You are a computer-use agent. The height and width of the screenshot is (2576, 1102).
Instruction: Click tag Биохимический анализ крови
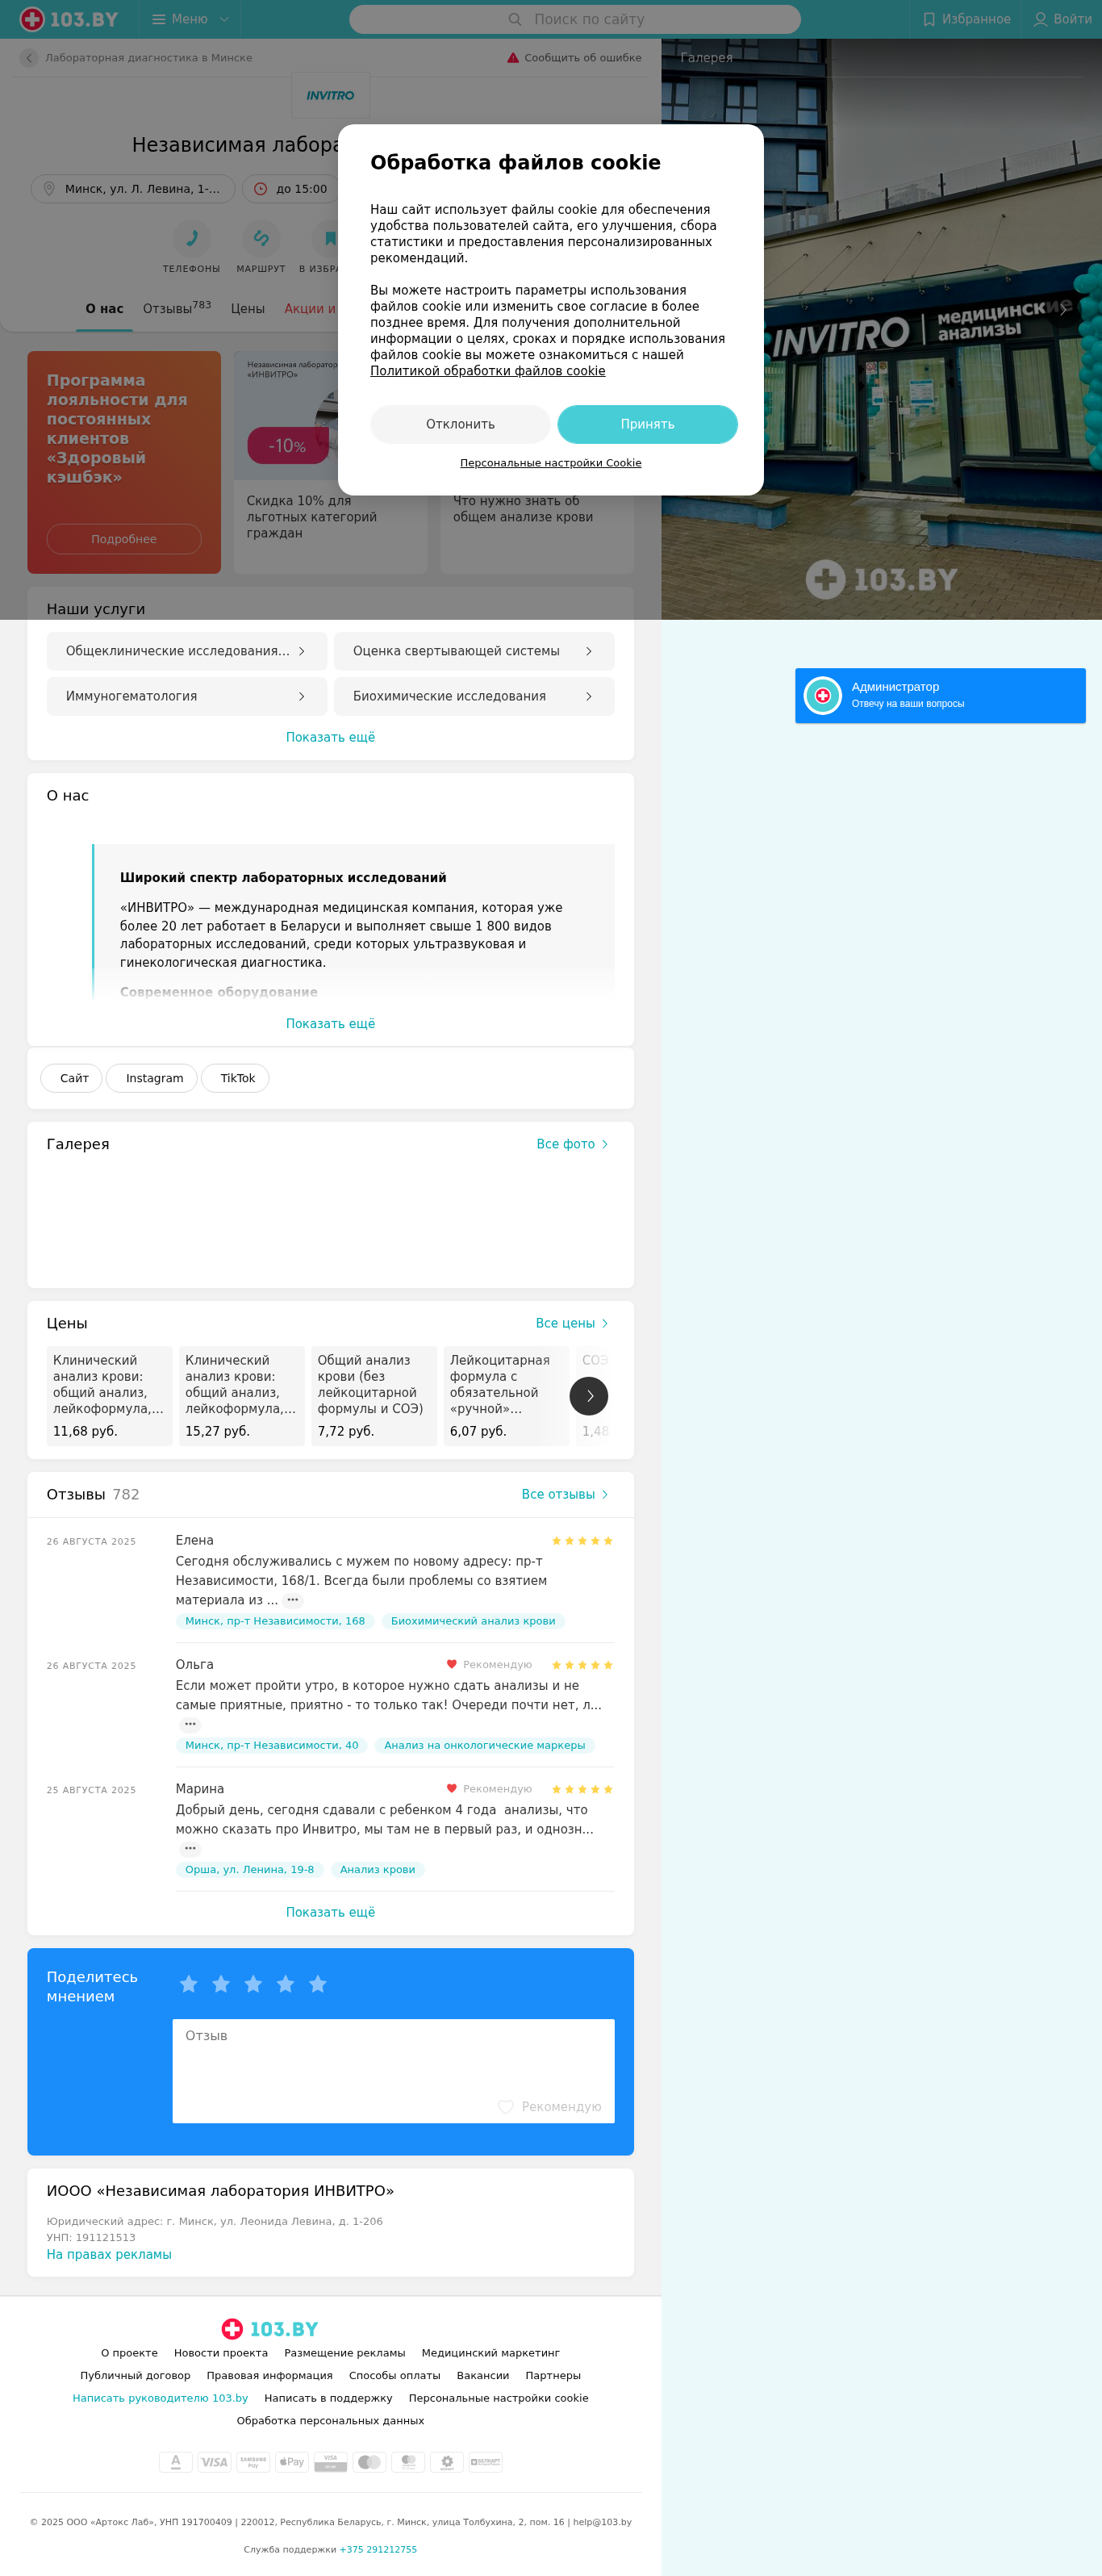pos(473,1621)
